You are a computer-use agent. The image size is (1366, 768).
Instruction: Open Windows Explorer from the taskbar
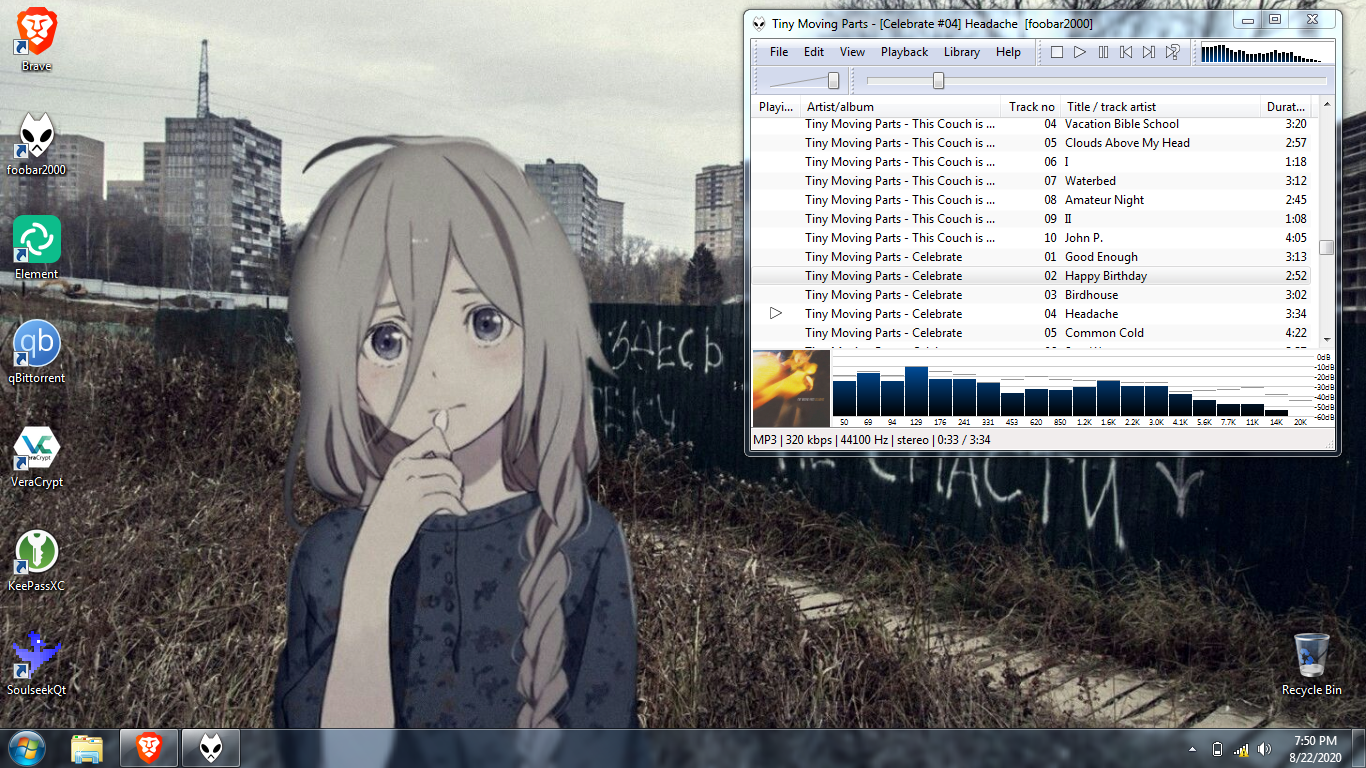(88, 748)
